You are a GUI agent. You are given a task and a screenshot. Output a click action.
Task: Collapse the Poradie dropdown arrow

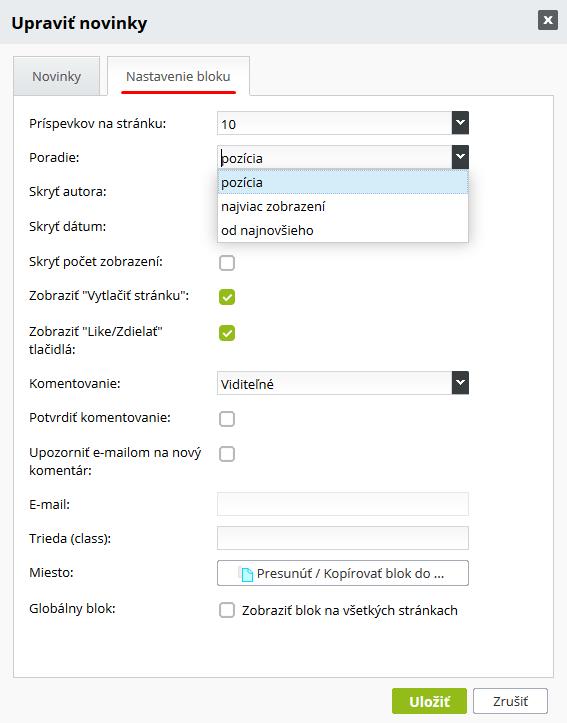pyautogui.click(x=460, y=157)
